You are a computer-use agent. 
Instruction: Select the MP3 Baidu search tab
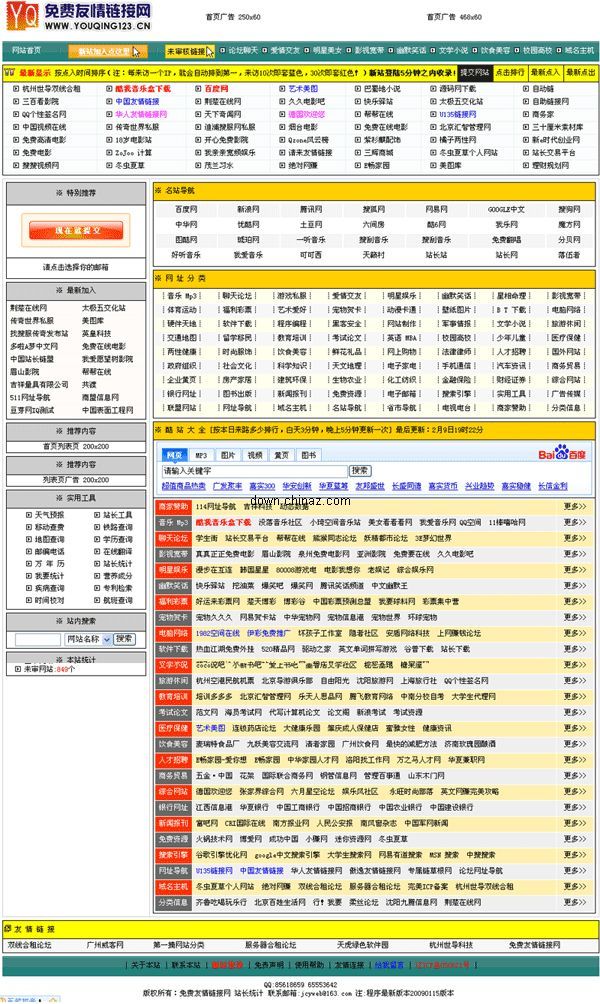pyautogui.click(x=201, y=455)
